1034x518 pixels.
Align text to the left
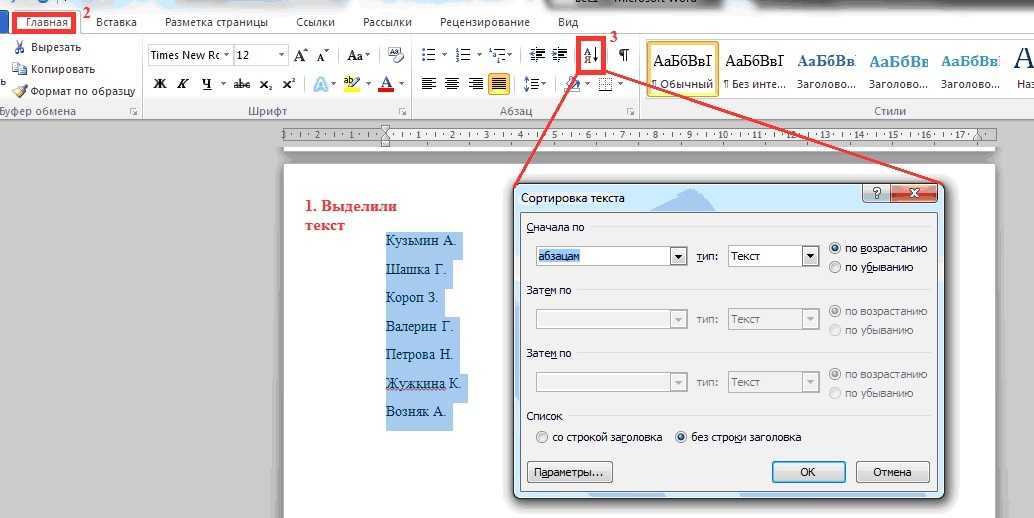429,84
